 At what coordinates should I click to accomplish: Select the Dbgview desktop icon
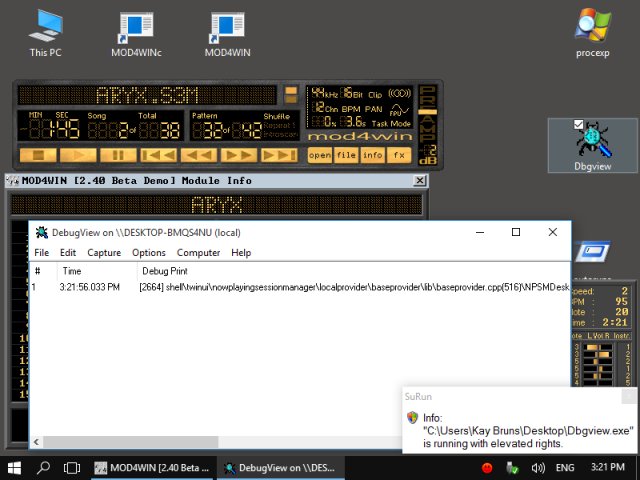click(x=593, y=146)
